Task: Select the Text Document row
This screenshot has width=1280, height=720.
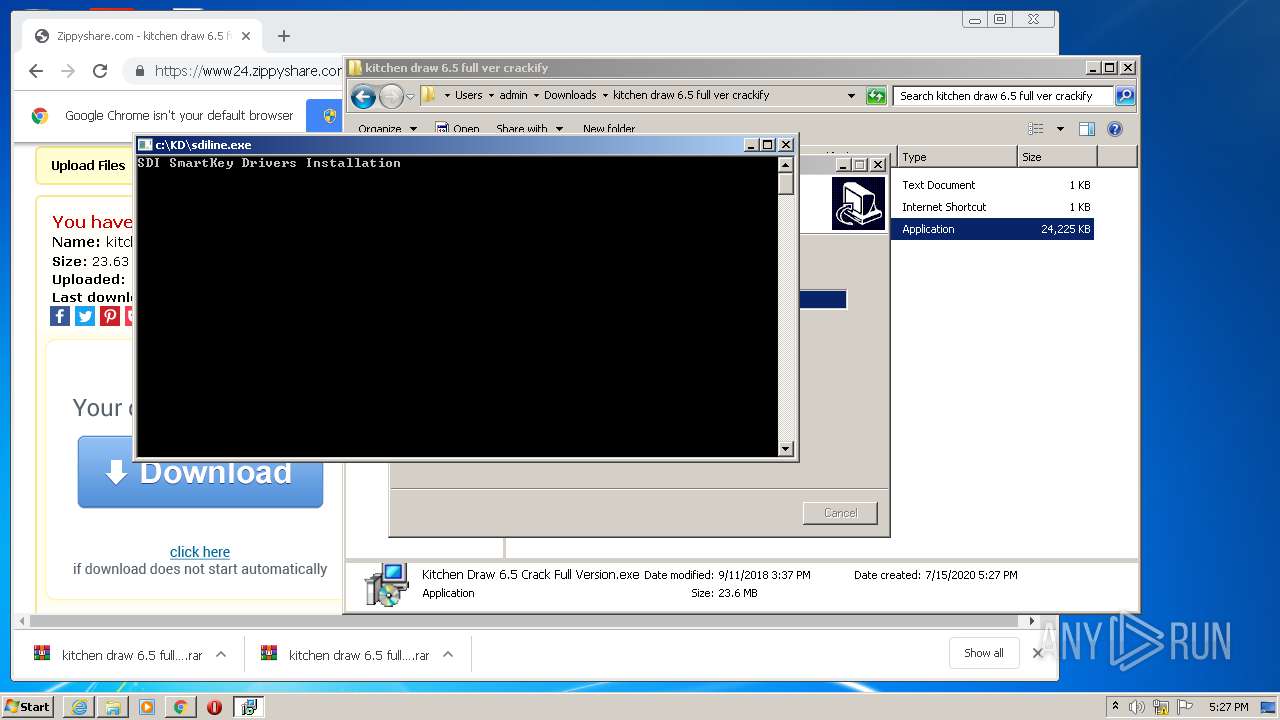Action: [x=994, y=185]
